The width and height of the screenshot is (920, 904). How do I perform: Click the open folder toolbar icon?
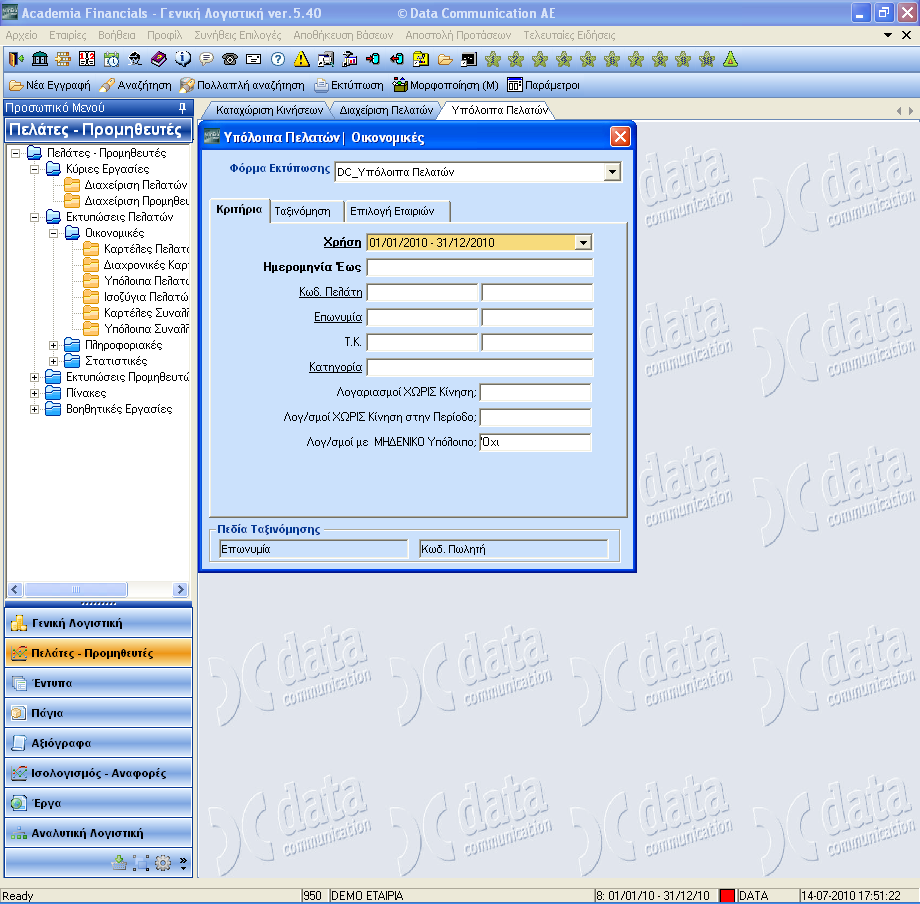tap(445, 59)
